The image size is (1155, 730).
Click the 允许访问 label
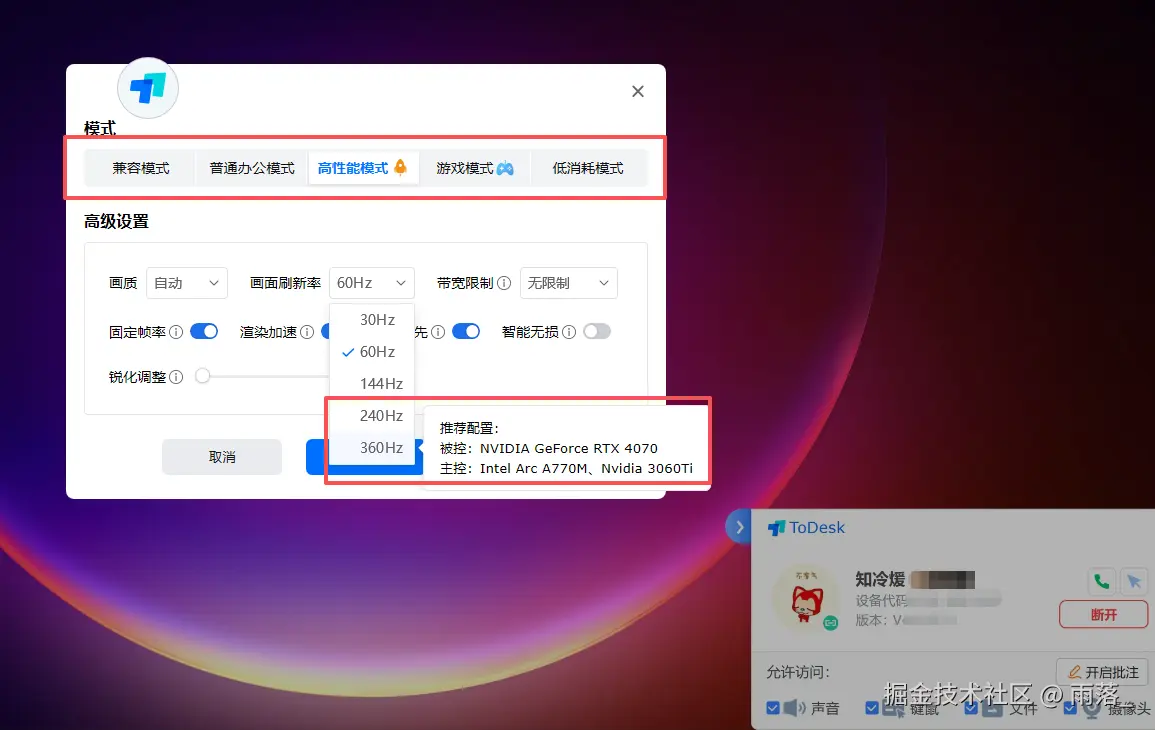pos(798,672)
